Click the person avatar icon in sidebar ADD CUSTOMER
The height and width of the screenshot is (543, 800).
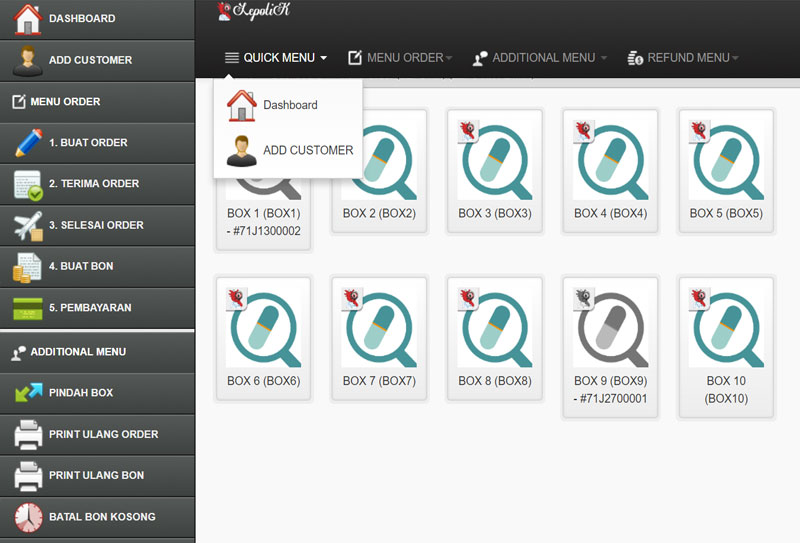point(28,61)
